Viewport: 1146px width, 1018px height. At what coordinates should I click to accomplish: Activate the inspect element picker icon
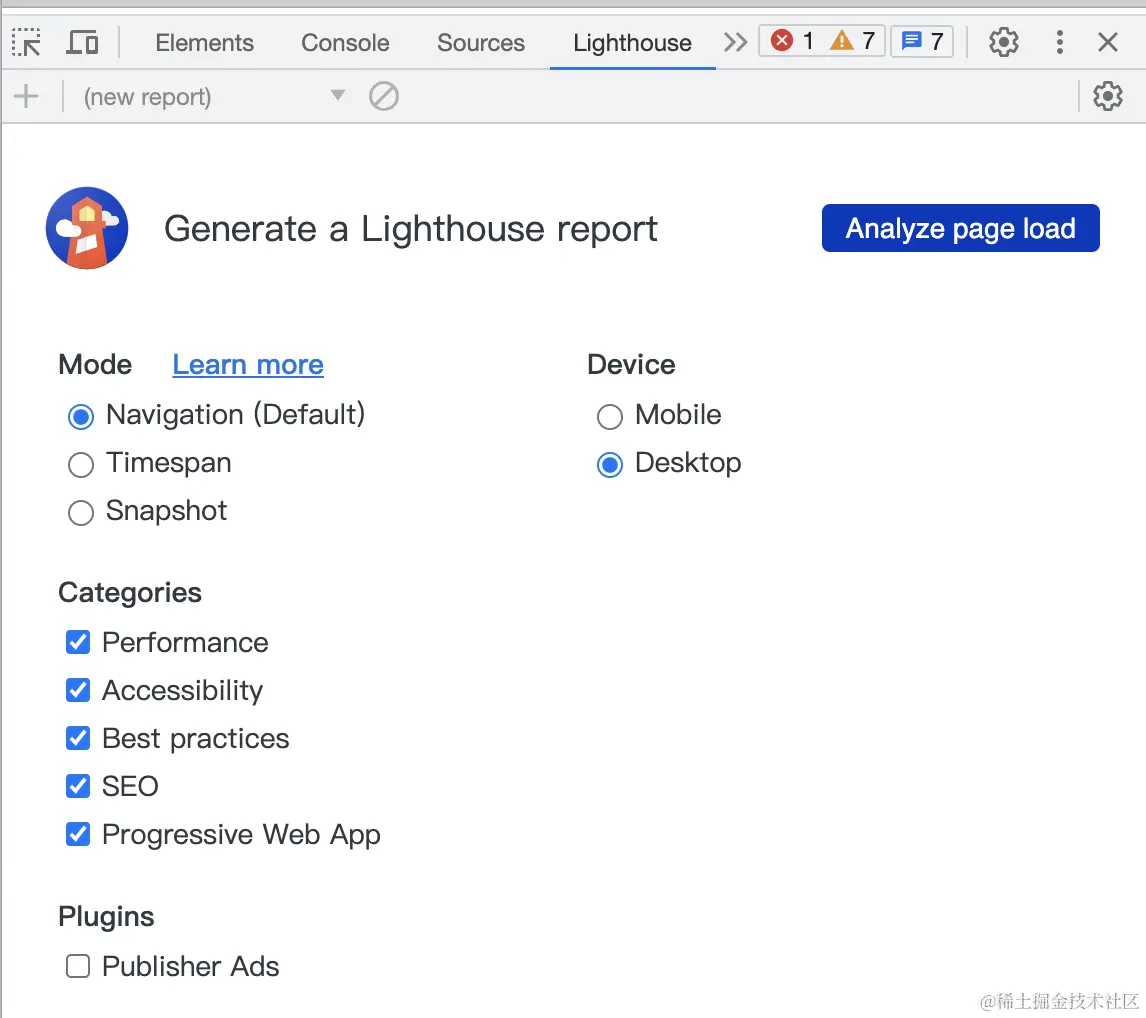click(x=27, y=42)
